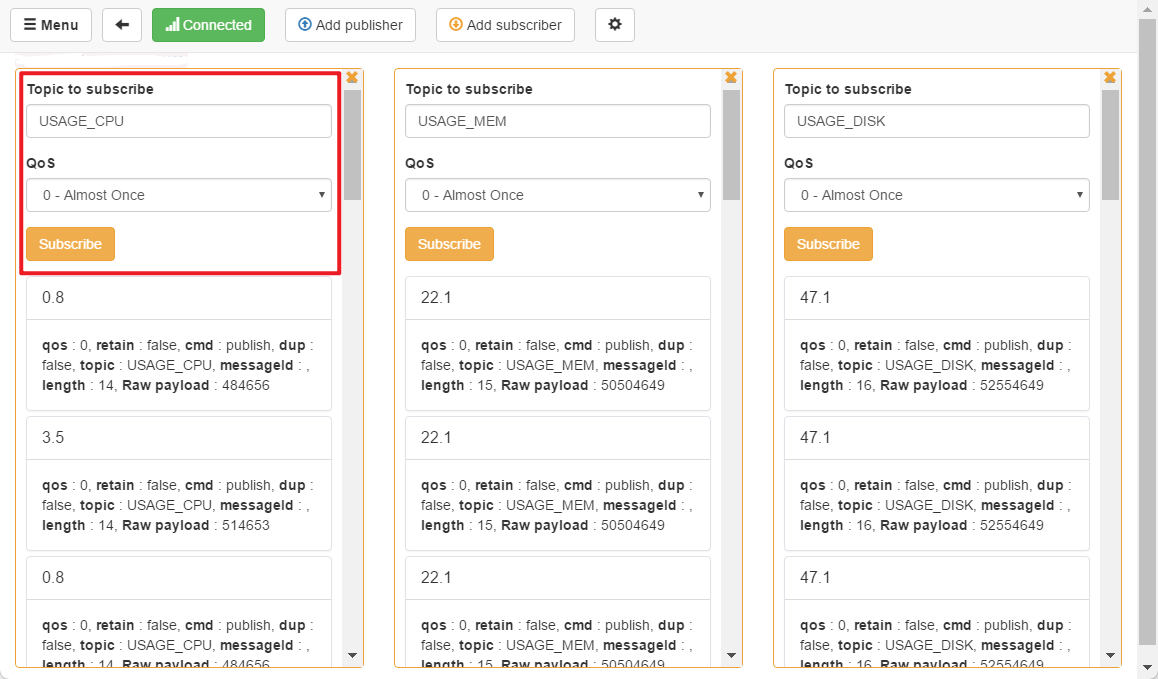Close the USAGE_MEM subscriber panel

tap(731, 78)
